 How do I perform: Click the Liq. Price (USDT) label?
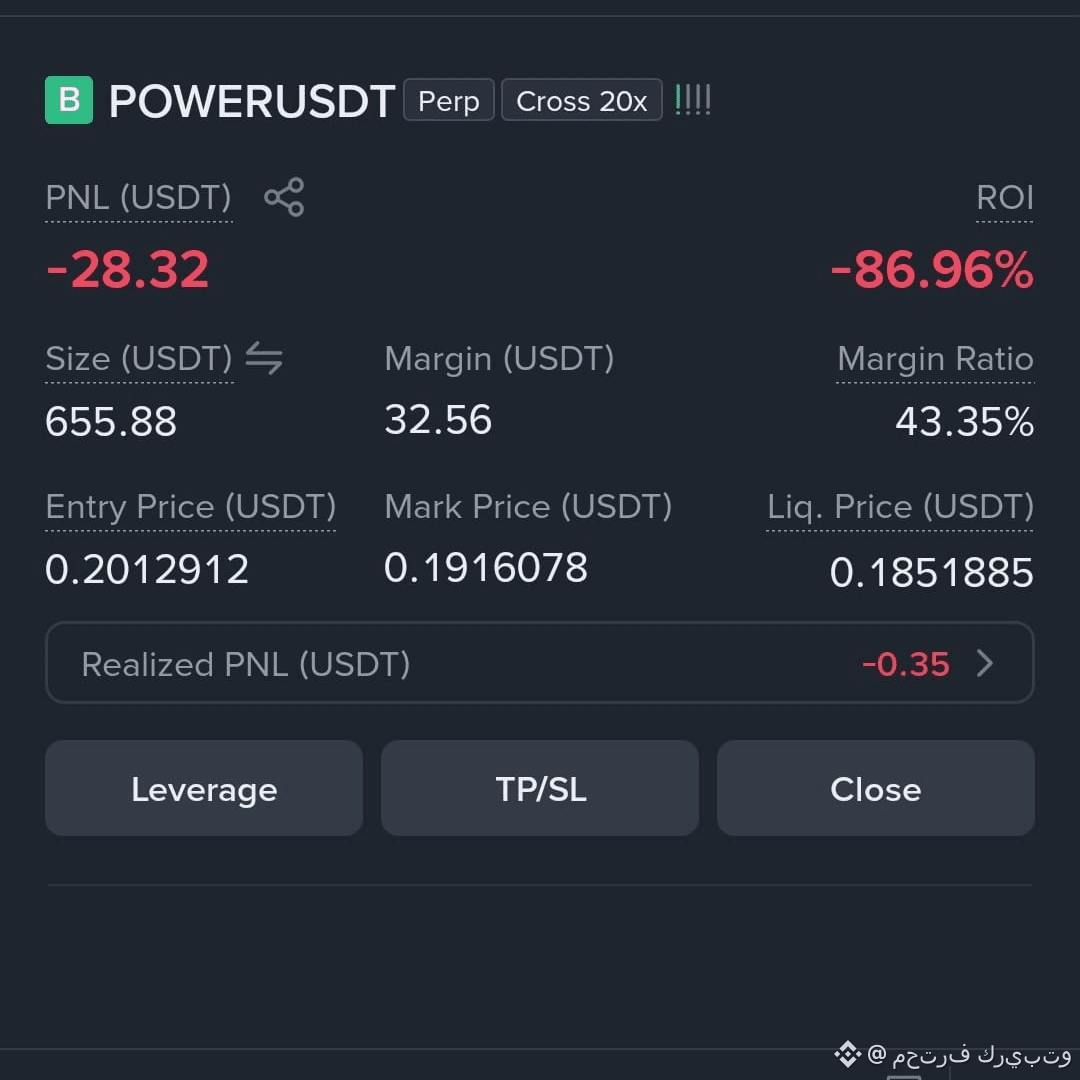click(900, 508)
